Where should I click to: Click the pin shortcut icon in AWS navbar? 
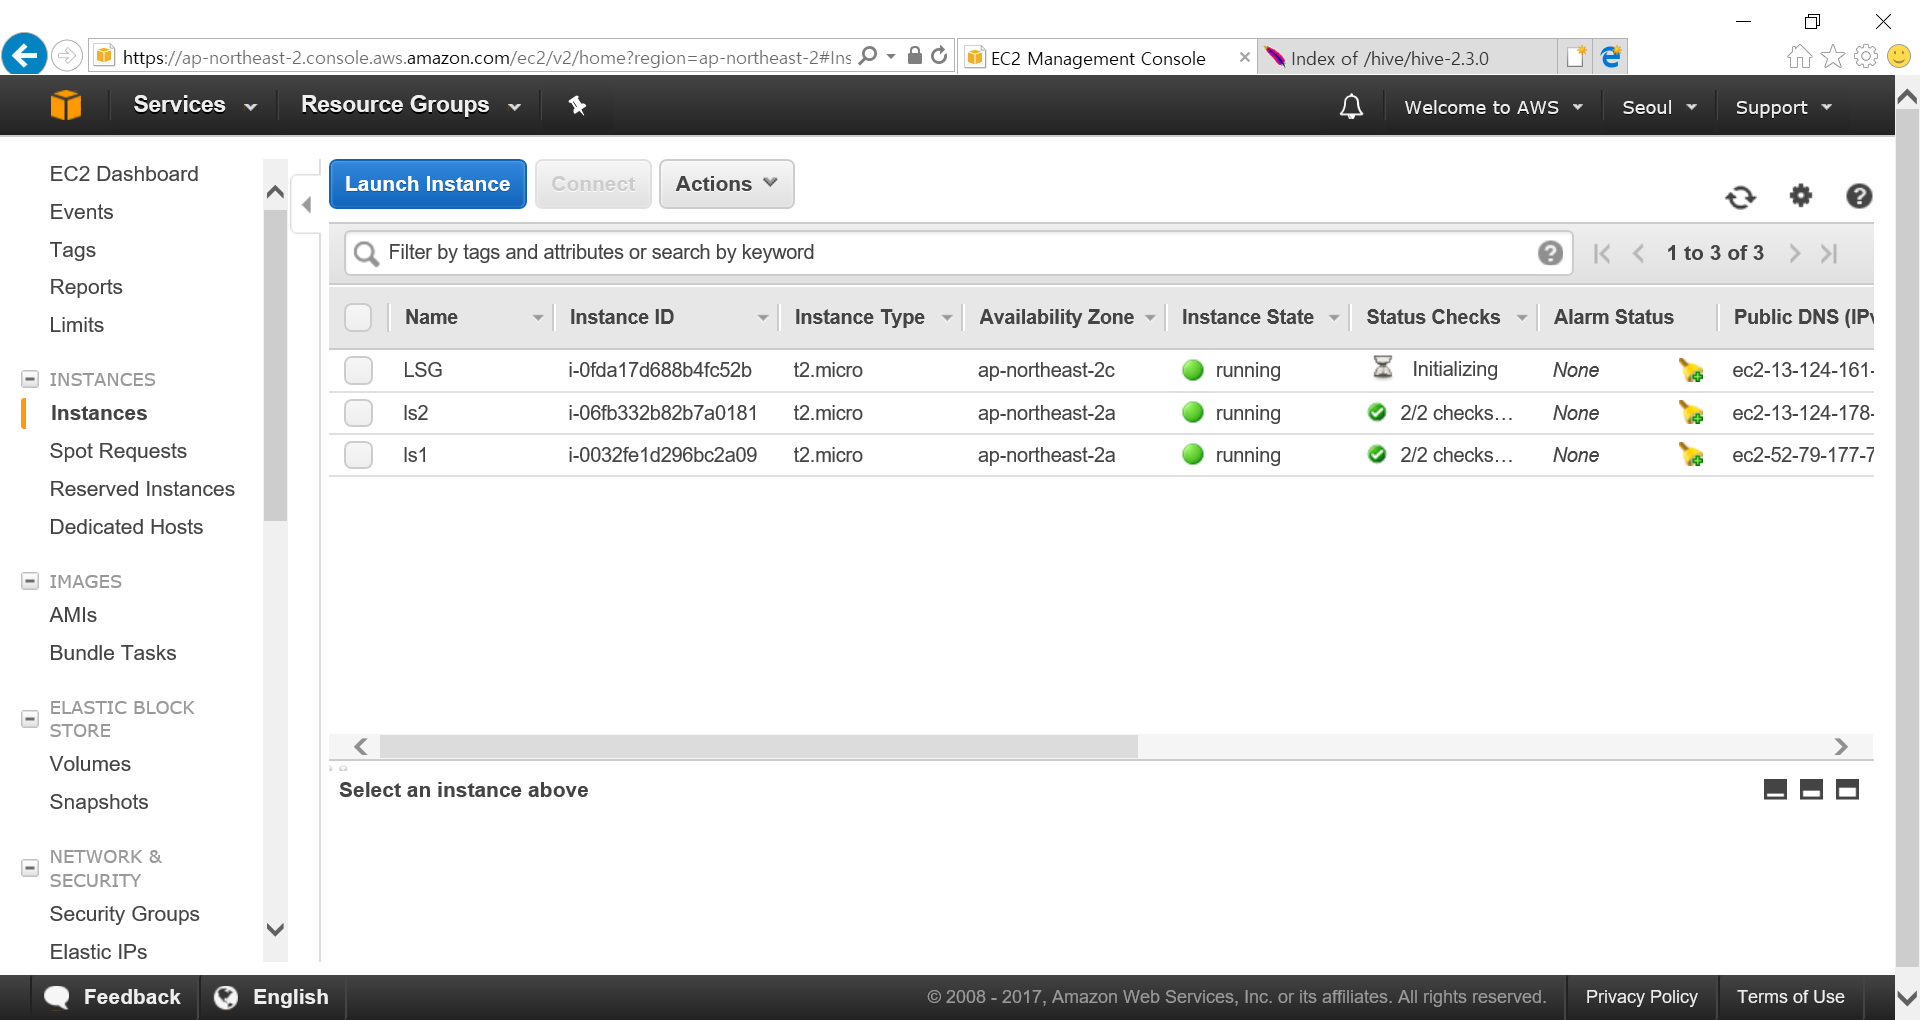click(x=577, y=105)
